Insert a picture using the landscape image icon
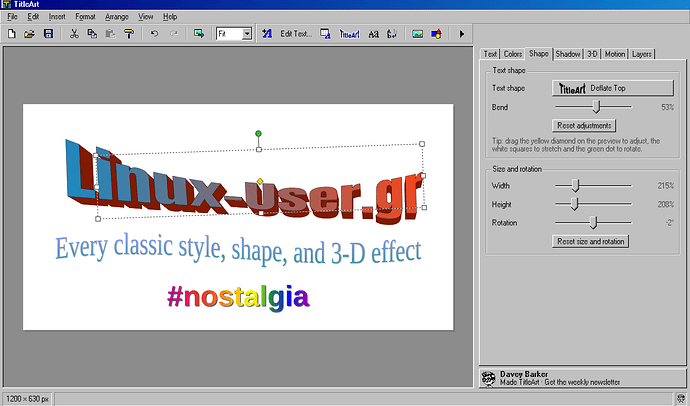This screenshot has height=406, width=690. point(418,34)
